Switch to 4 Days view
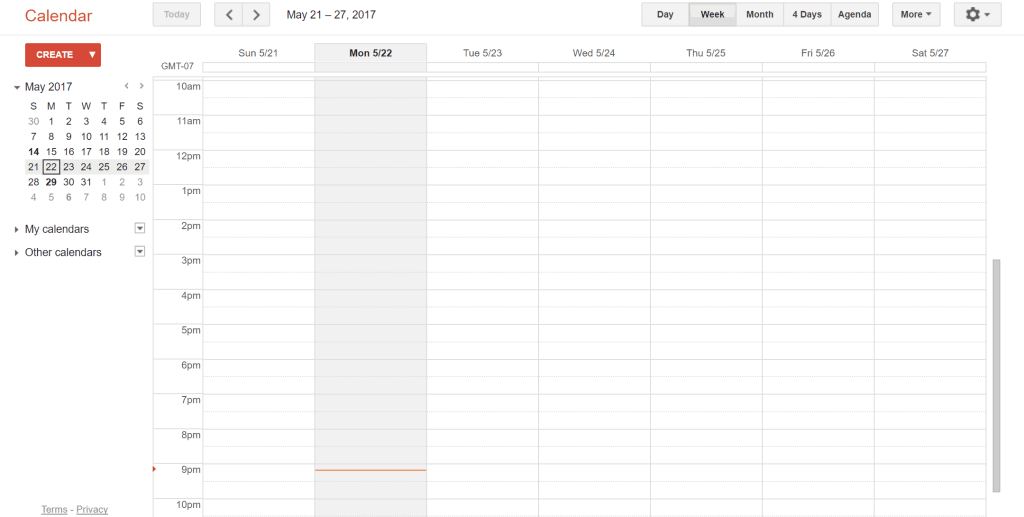 tap(807, 14)
